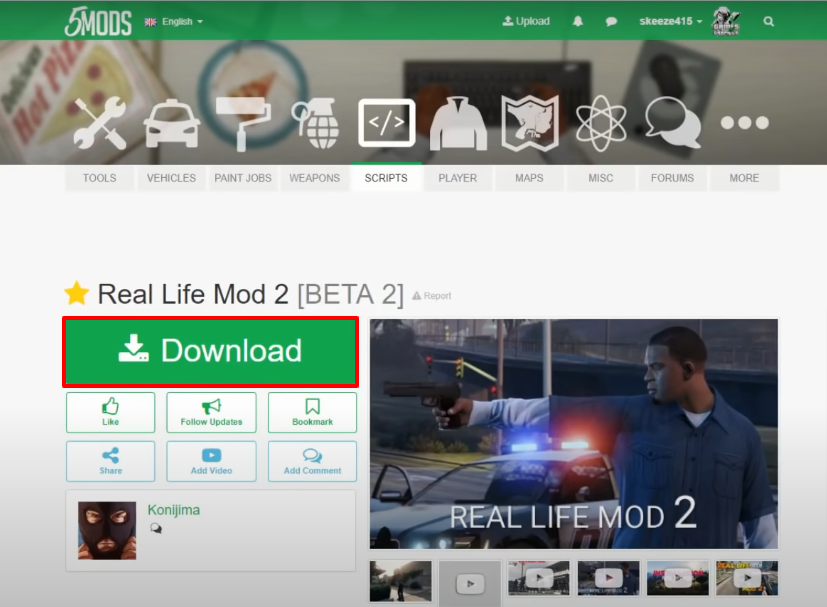Select the SCRIPTS tab
Screen dimensions: 827x607
point(387,178)
